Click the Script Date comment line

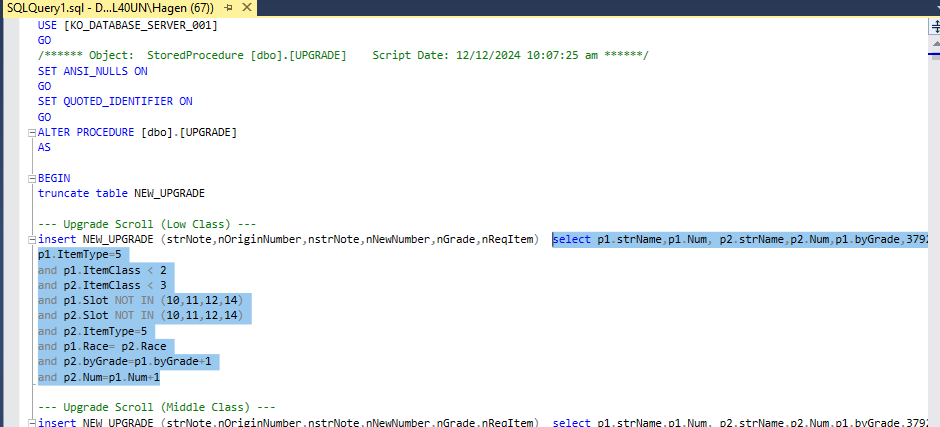344,56
